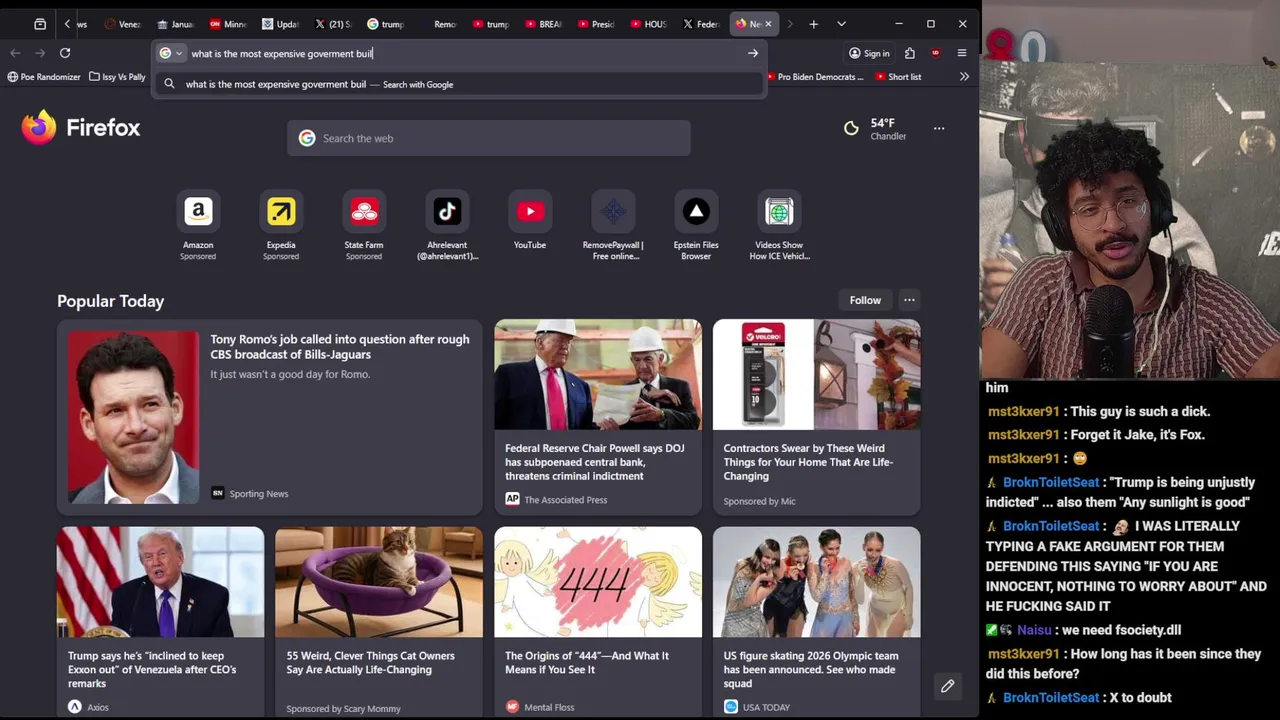The width and height of the screenshot is (1280, 720).
Task: Switch to the Google trump tab
Action: click(385, 24)
